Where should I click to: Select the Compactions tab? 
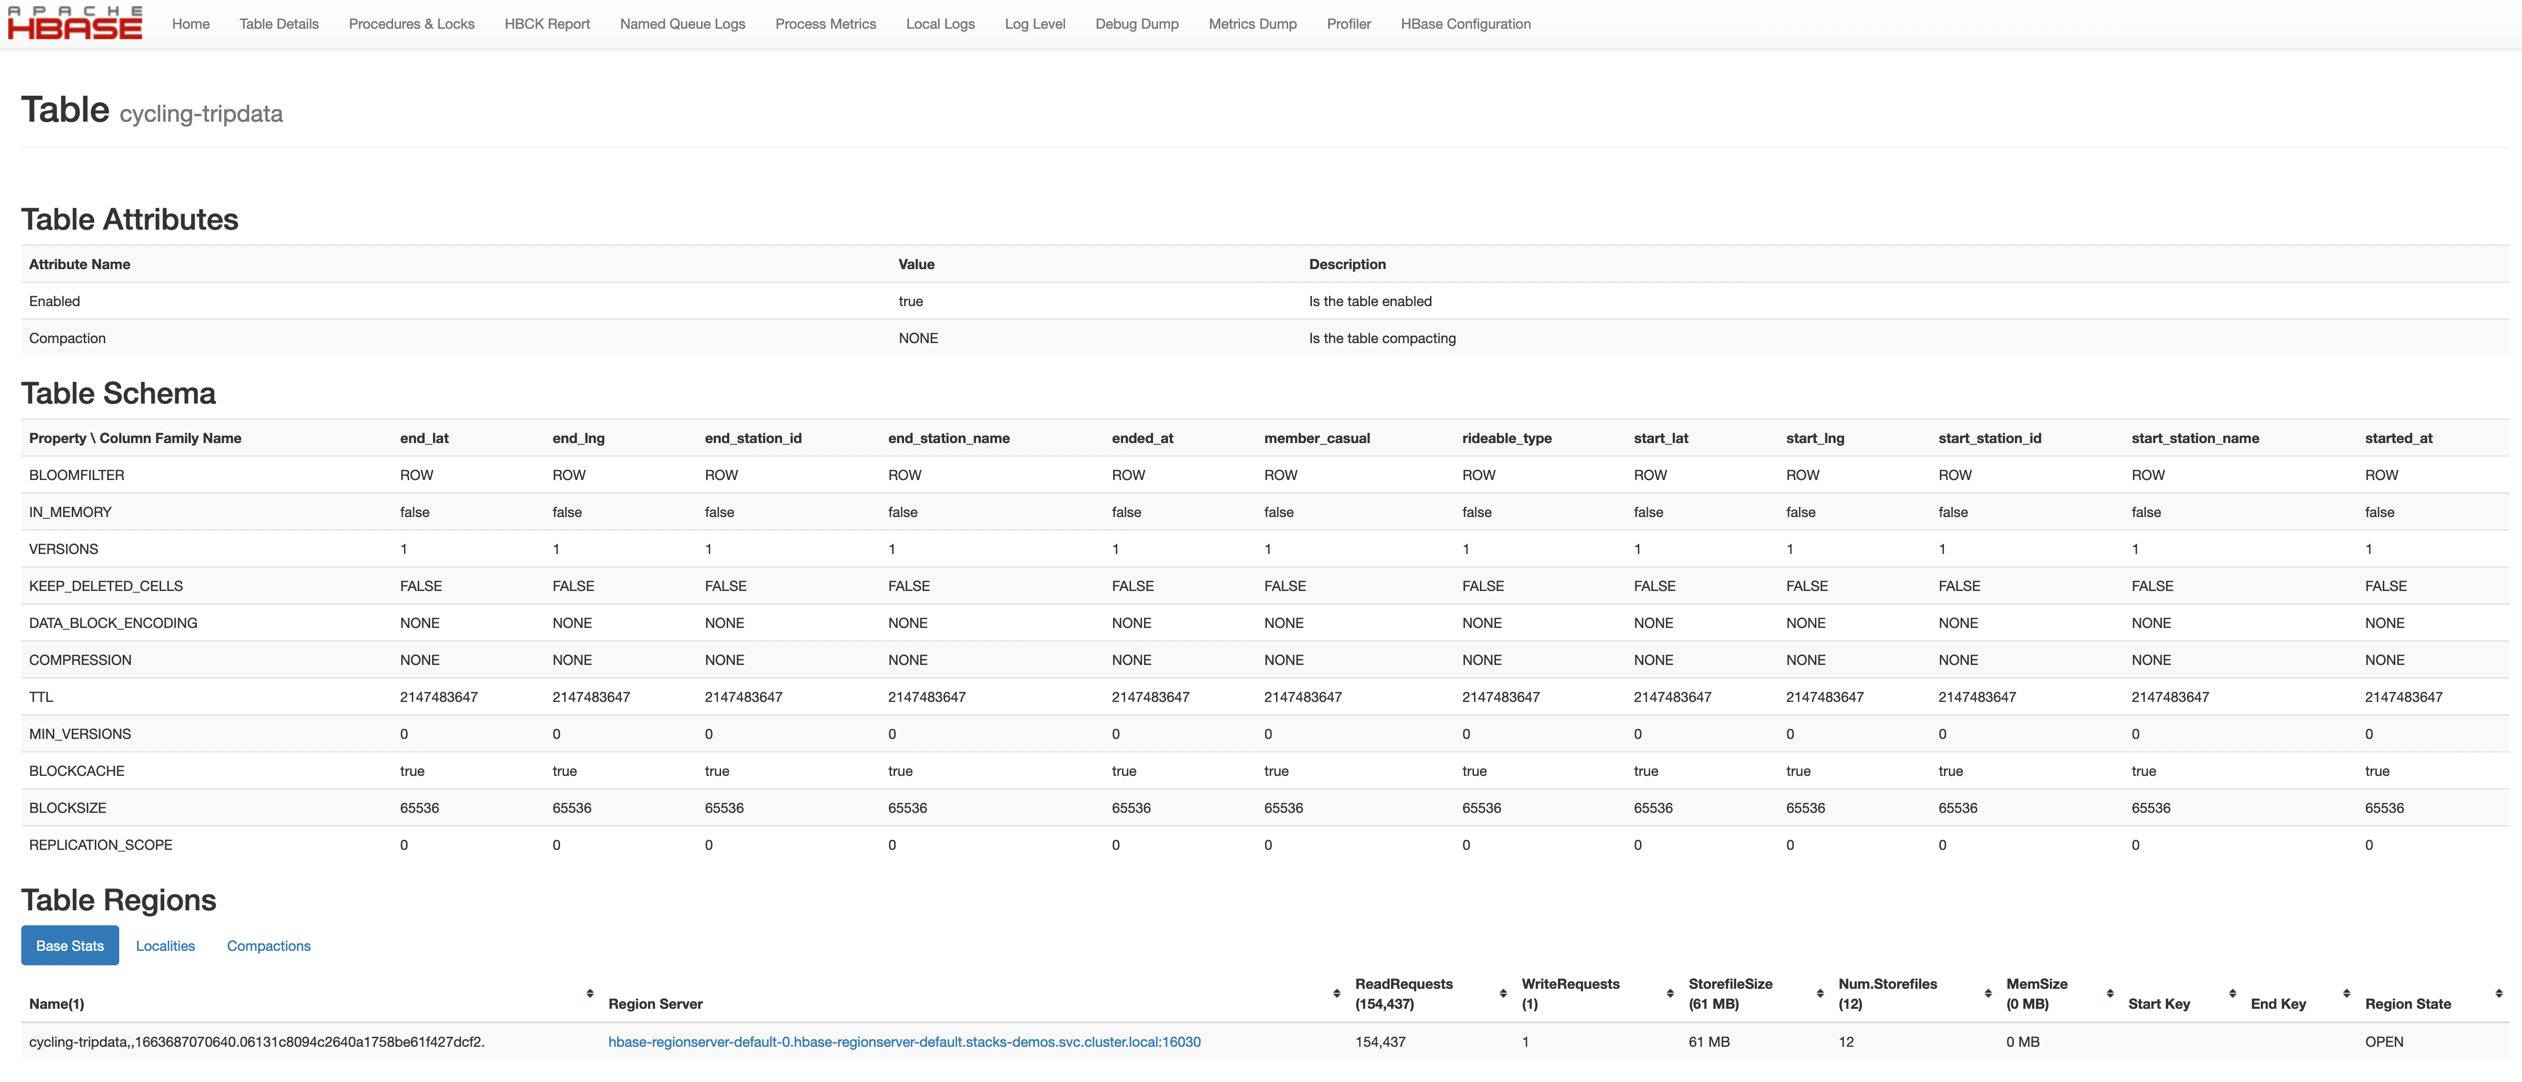click(x=267, y=945)
